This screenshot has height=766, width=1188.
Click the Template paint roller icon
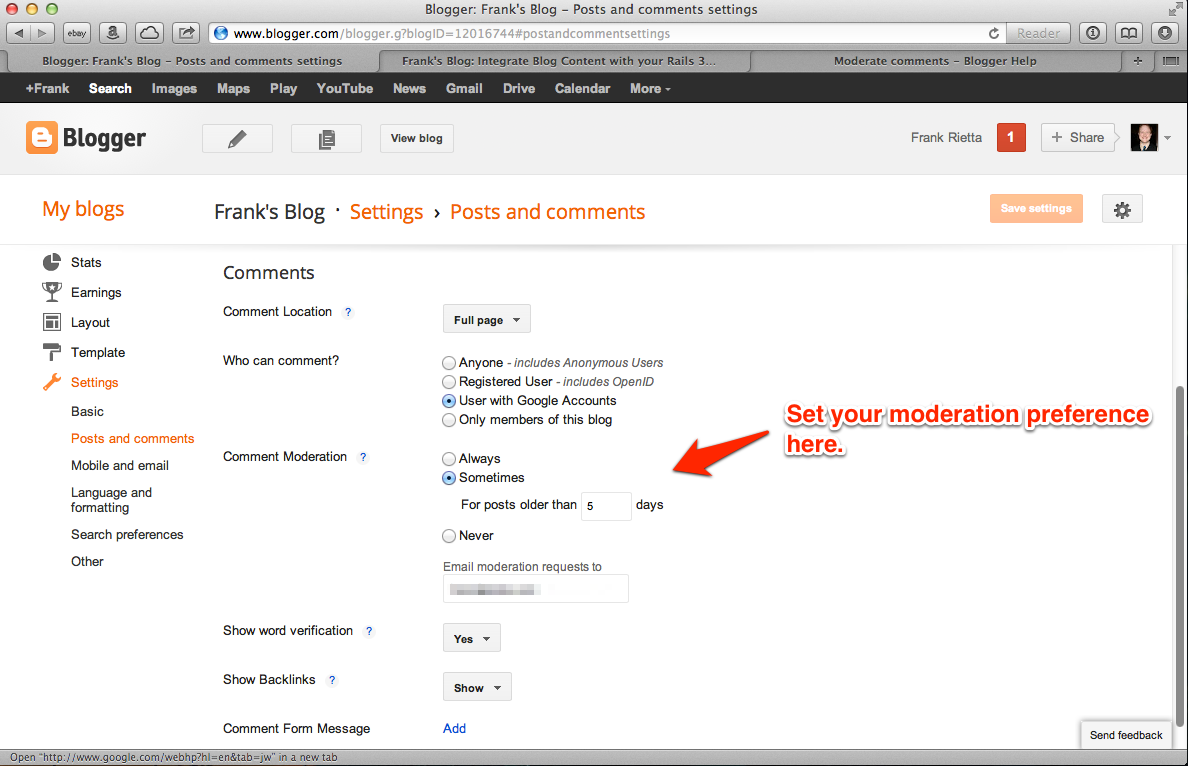(x=52, y=352)
